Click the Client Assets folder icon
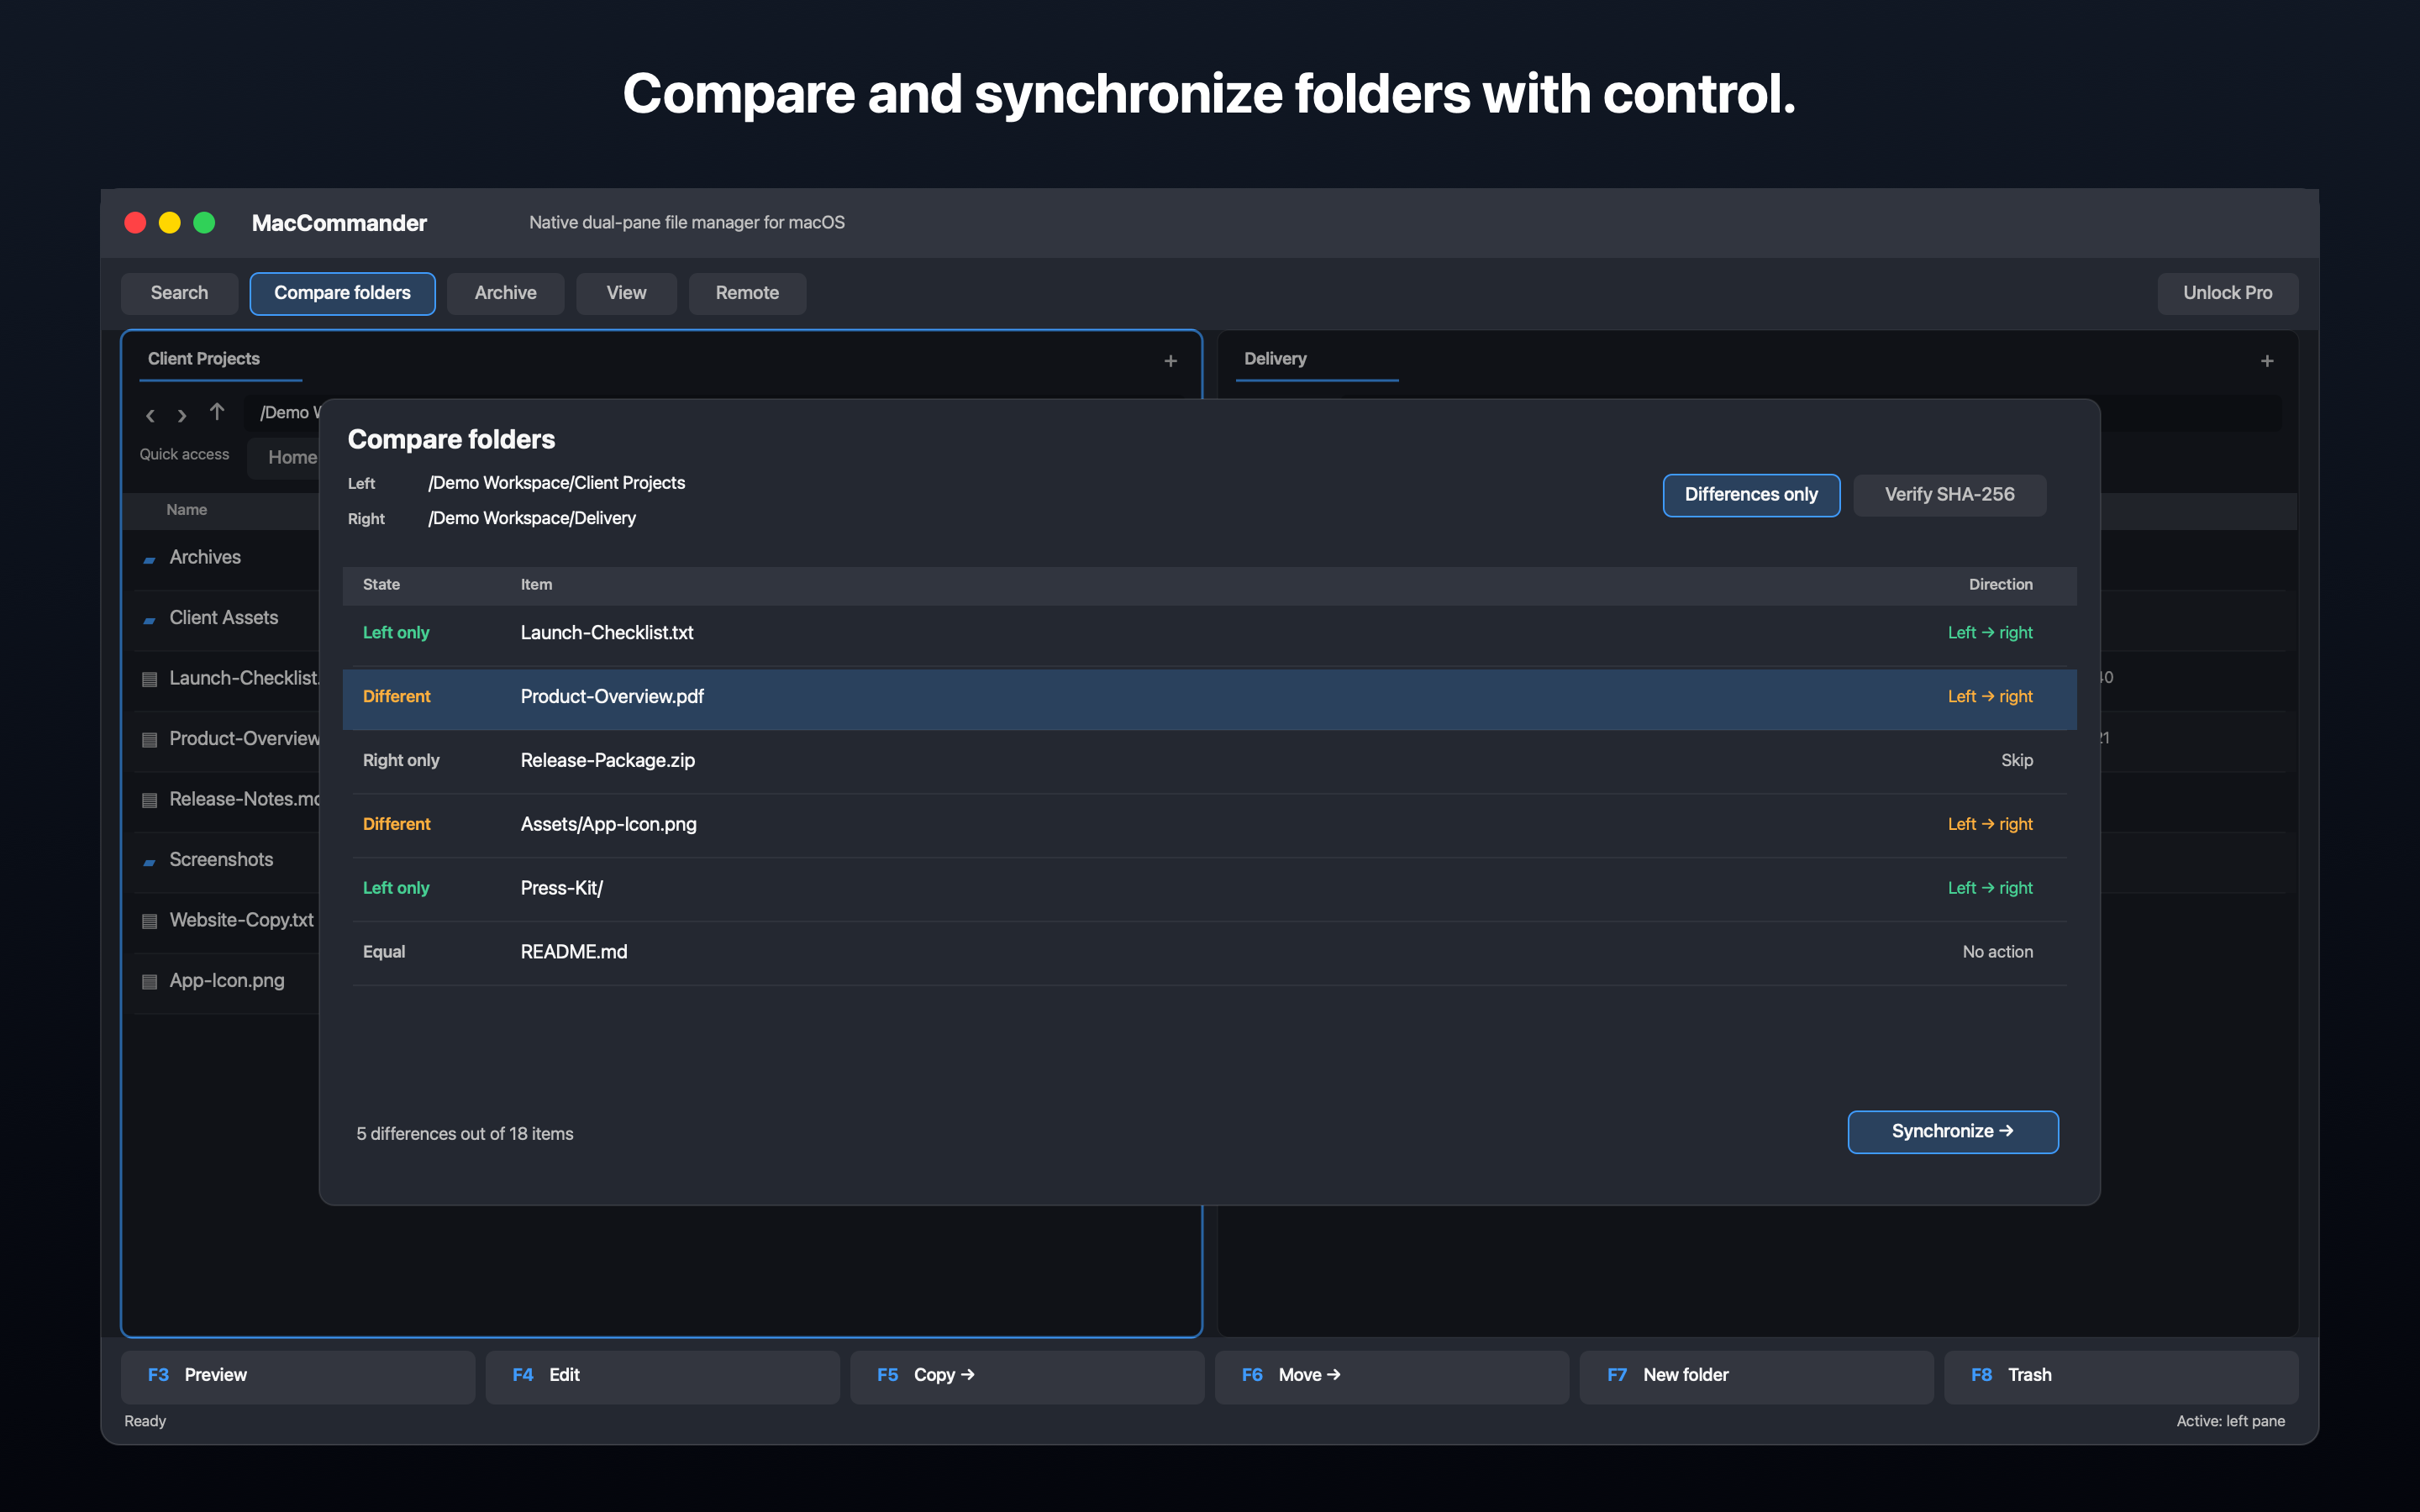 (150, 620)
